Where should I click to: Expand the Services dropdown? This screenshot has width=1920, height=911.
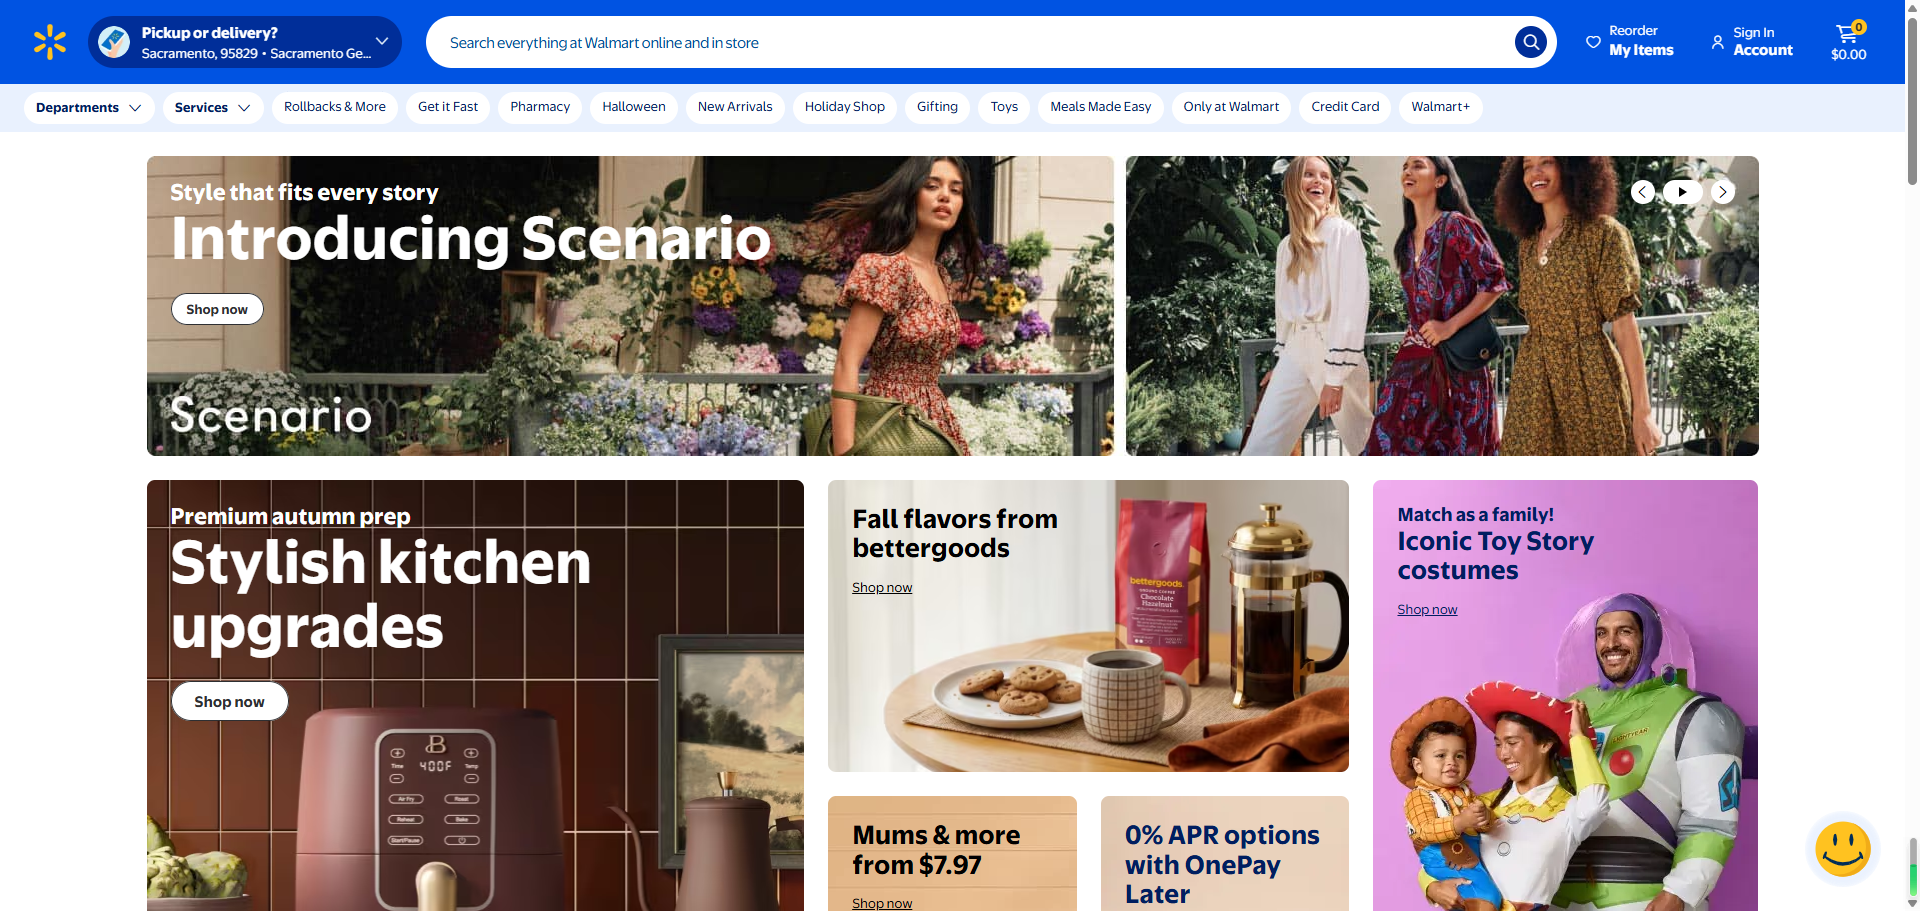(213, 108)
